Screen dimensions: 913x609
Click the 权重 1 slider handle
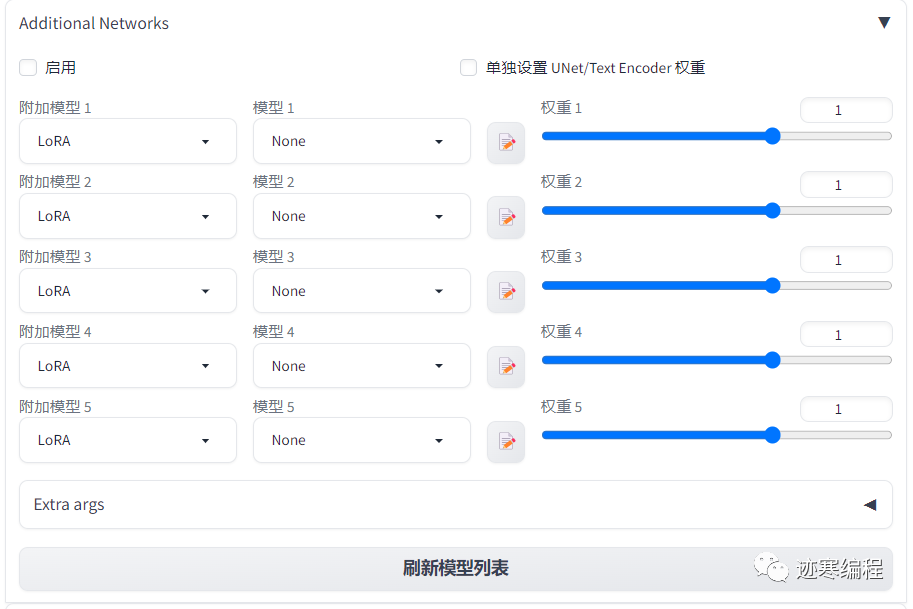pos(772,136)
